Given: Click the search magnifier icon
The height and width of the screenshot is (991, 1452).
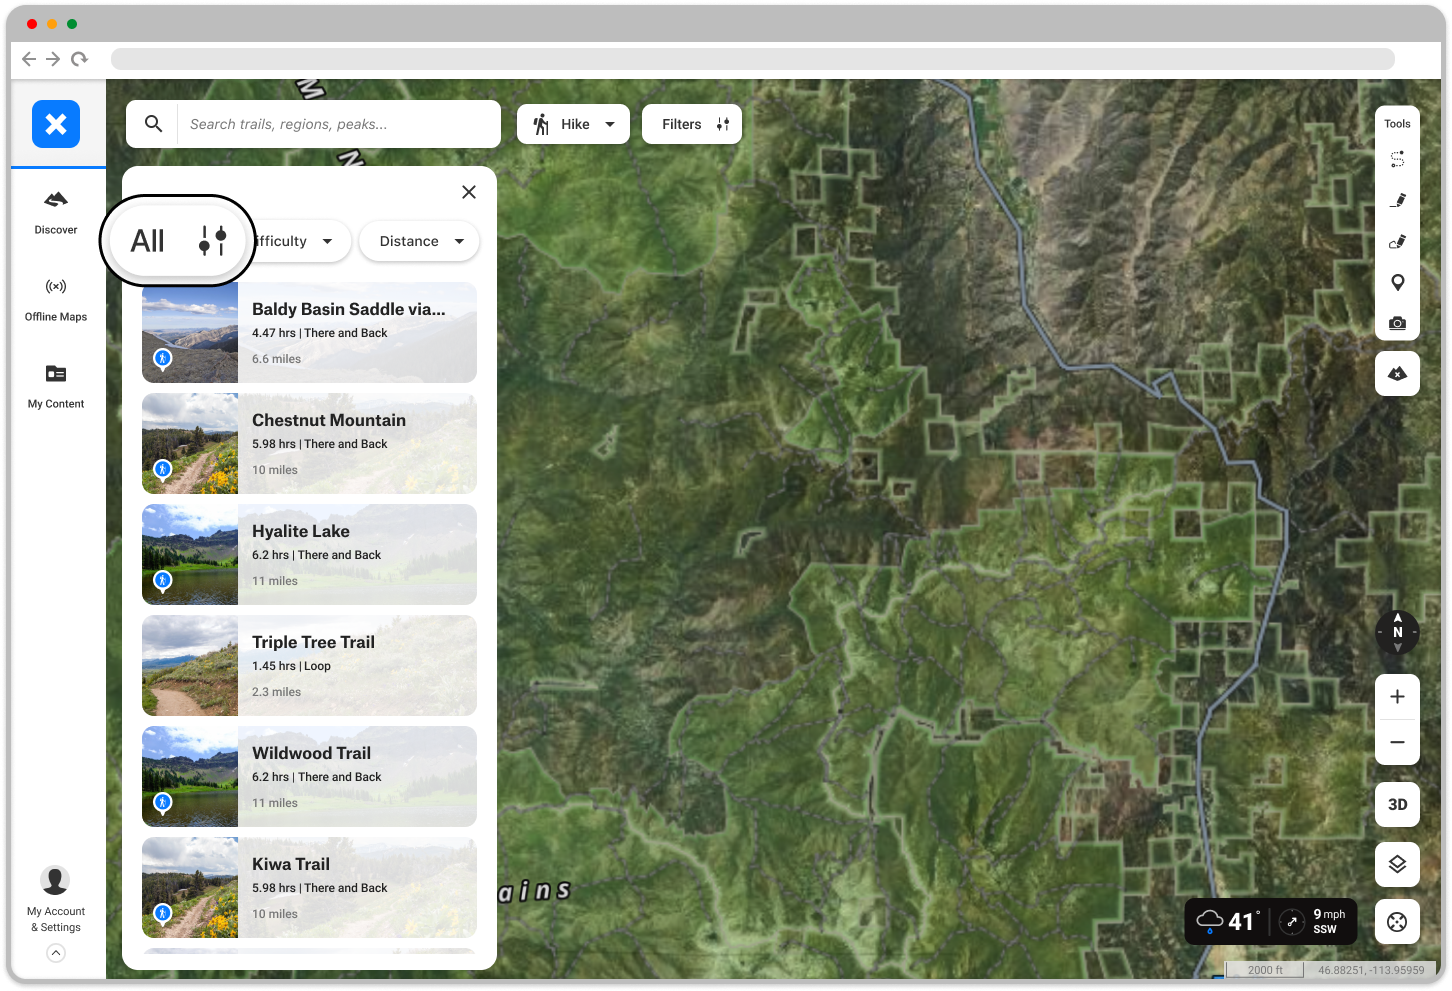Looking at the screenshot, I should pos(153,124).
